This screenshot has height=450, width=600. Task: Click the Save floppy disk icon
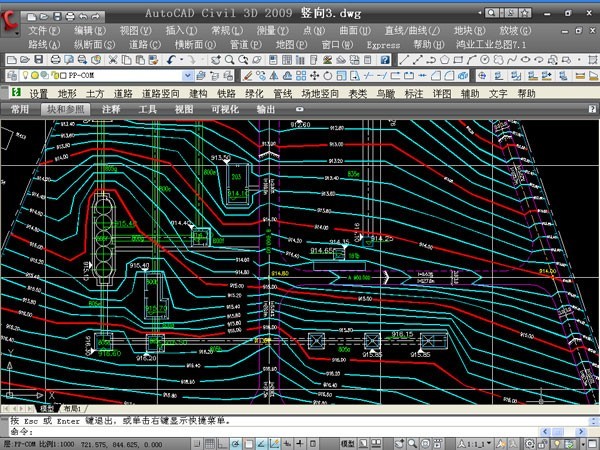point(36,60)
